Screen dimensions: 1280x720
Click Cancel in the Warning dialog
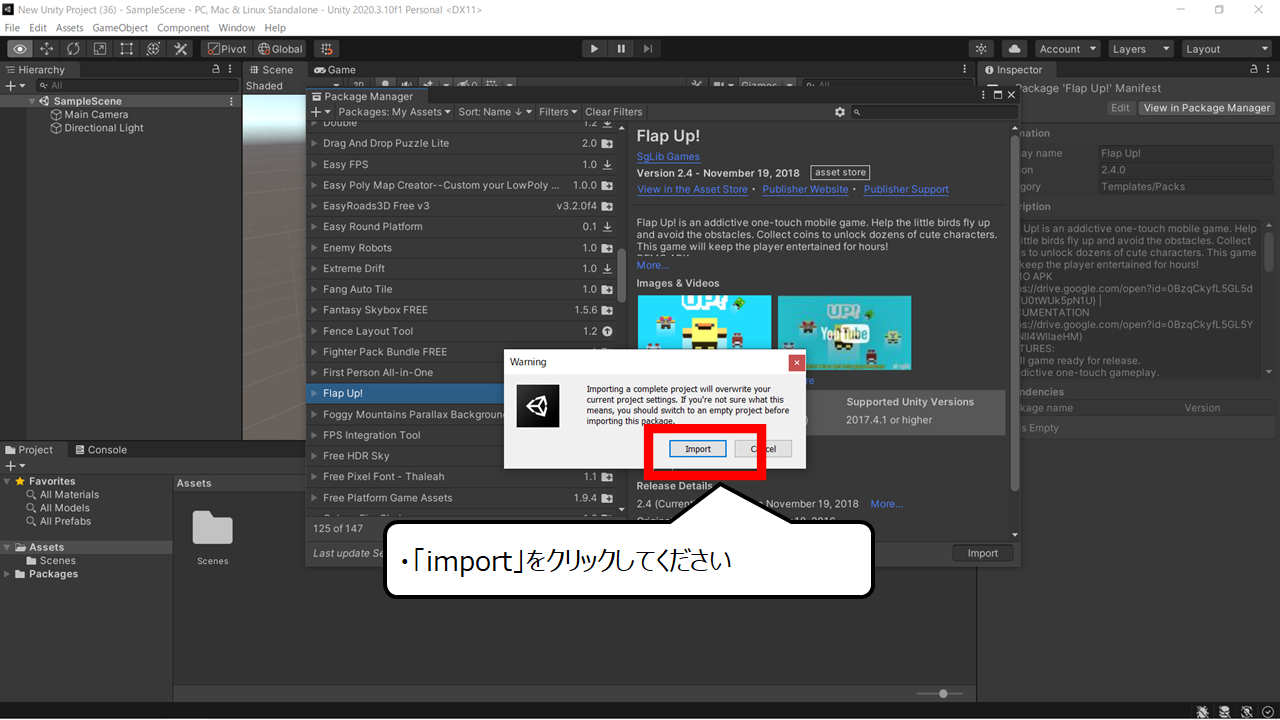pyautogui.click(x=763, y=449)
